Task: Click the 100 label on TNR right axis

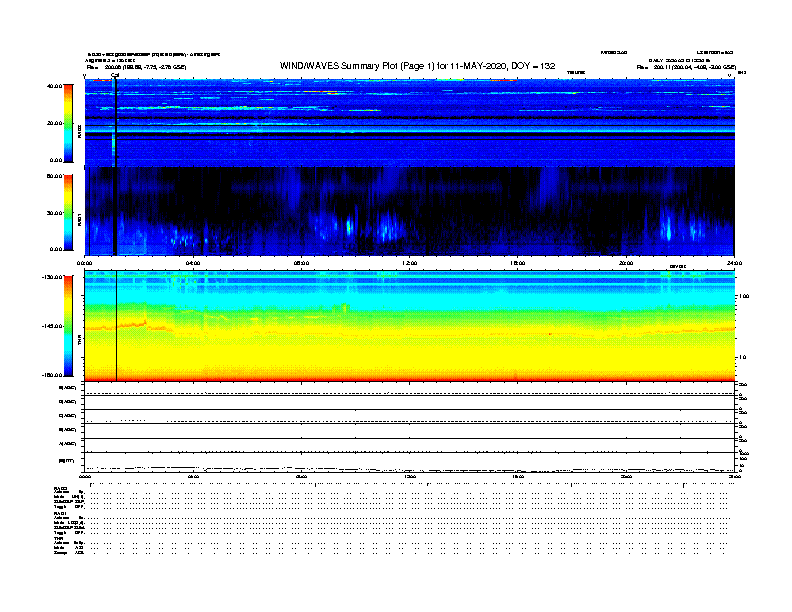Action: 744,296
